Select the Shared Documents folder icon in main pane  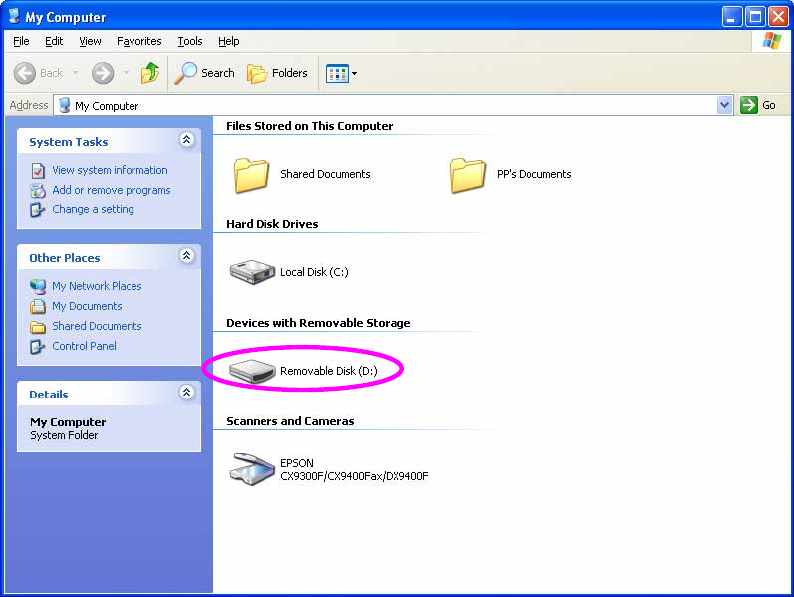pyautogui.click(x=251, y=175)
